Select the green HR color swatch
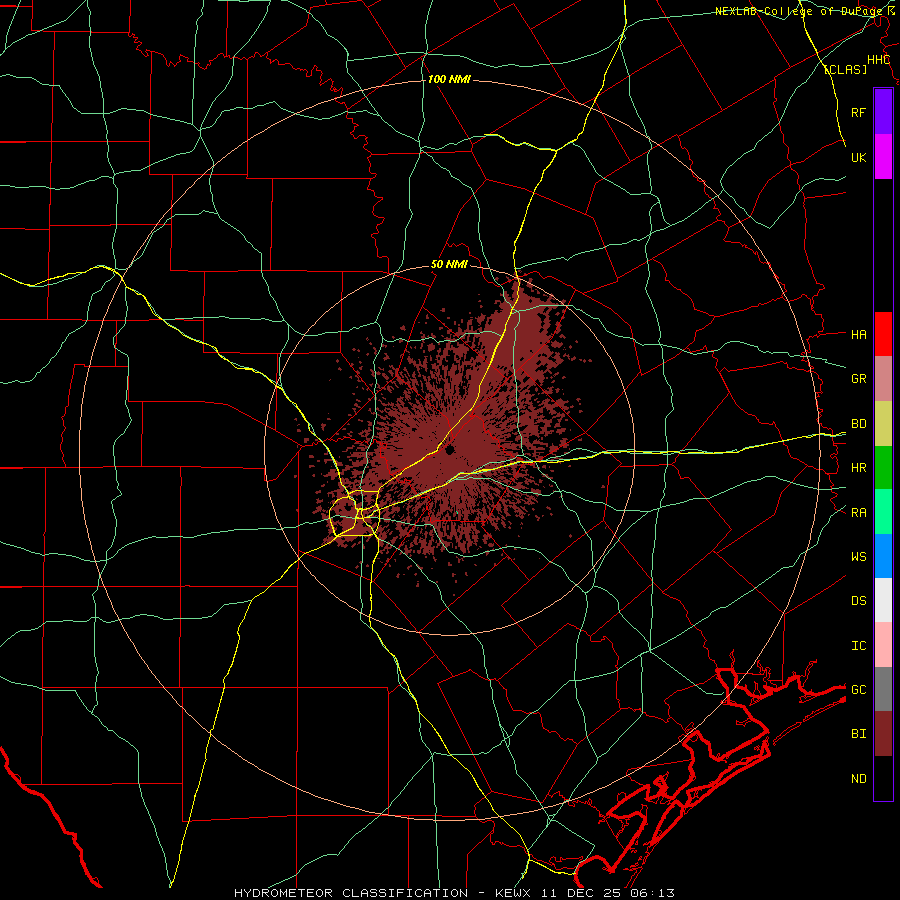The height and width of the screenshot is (900, 900). (883, 467)
